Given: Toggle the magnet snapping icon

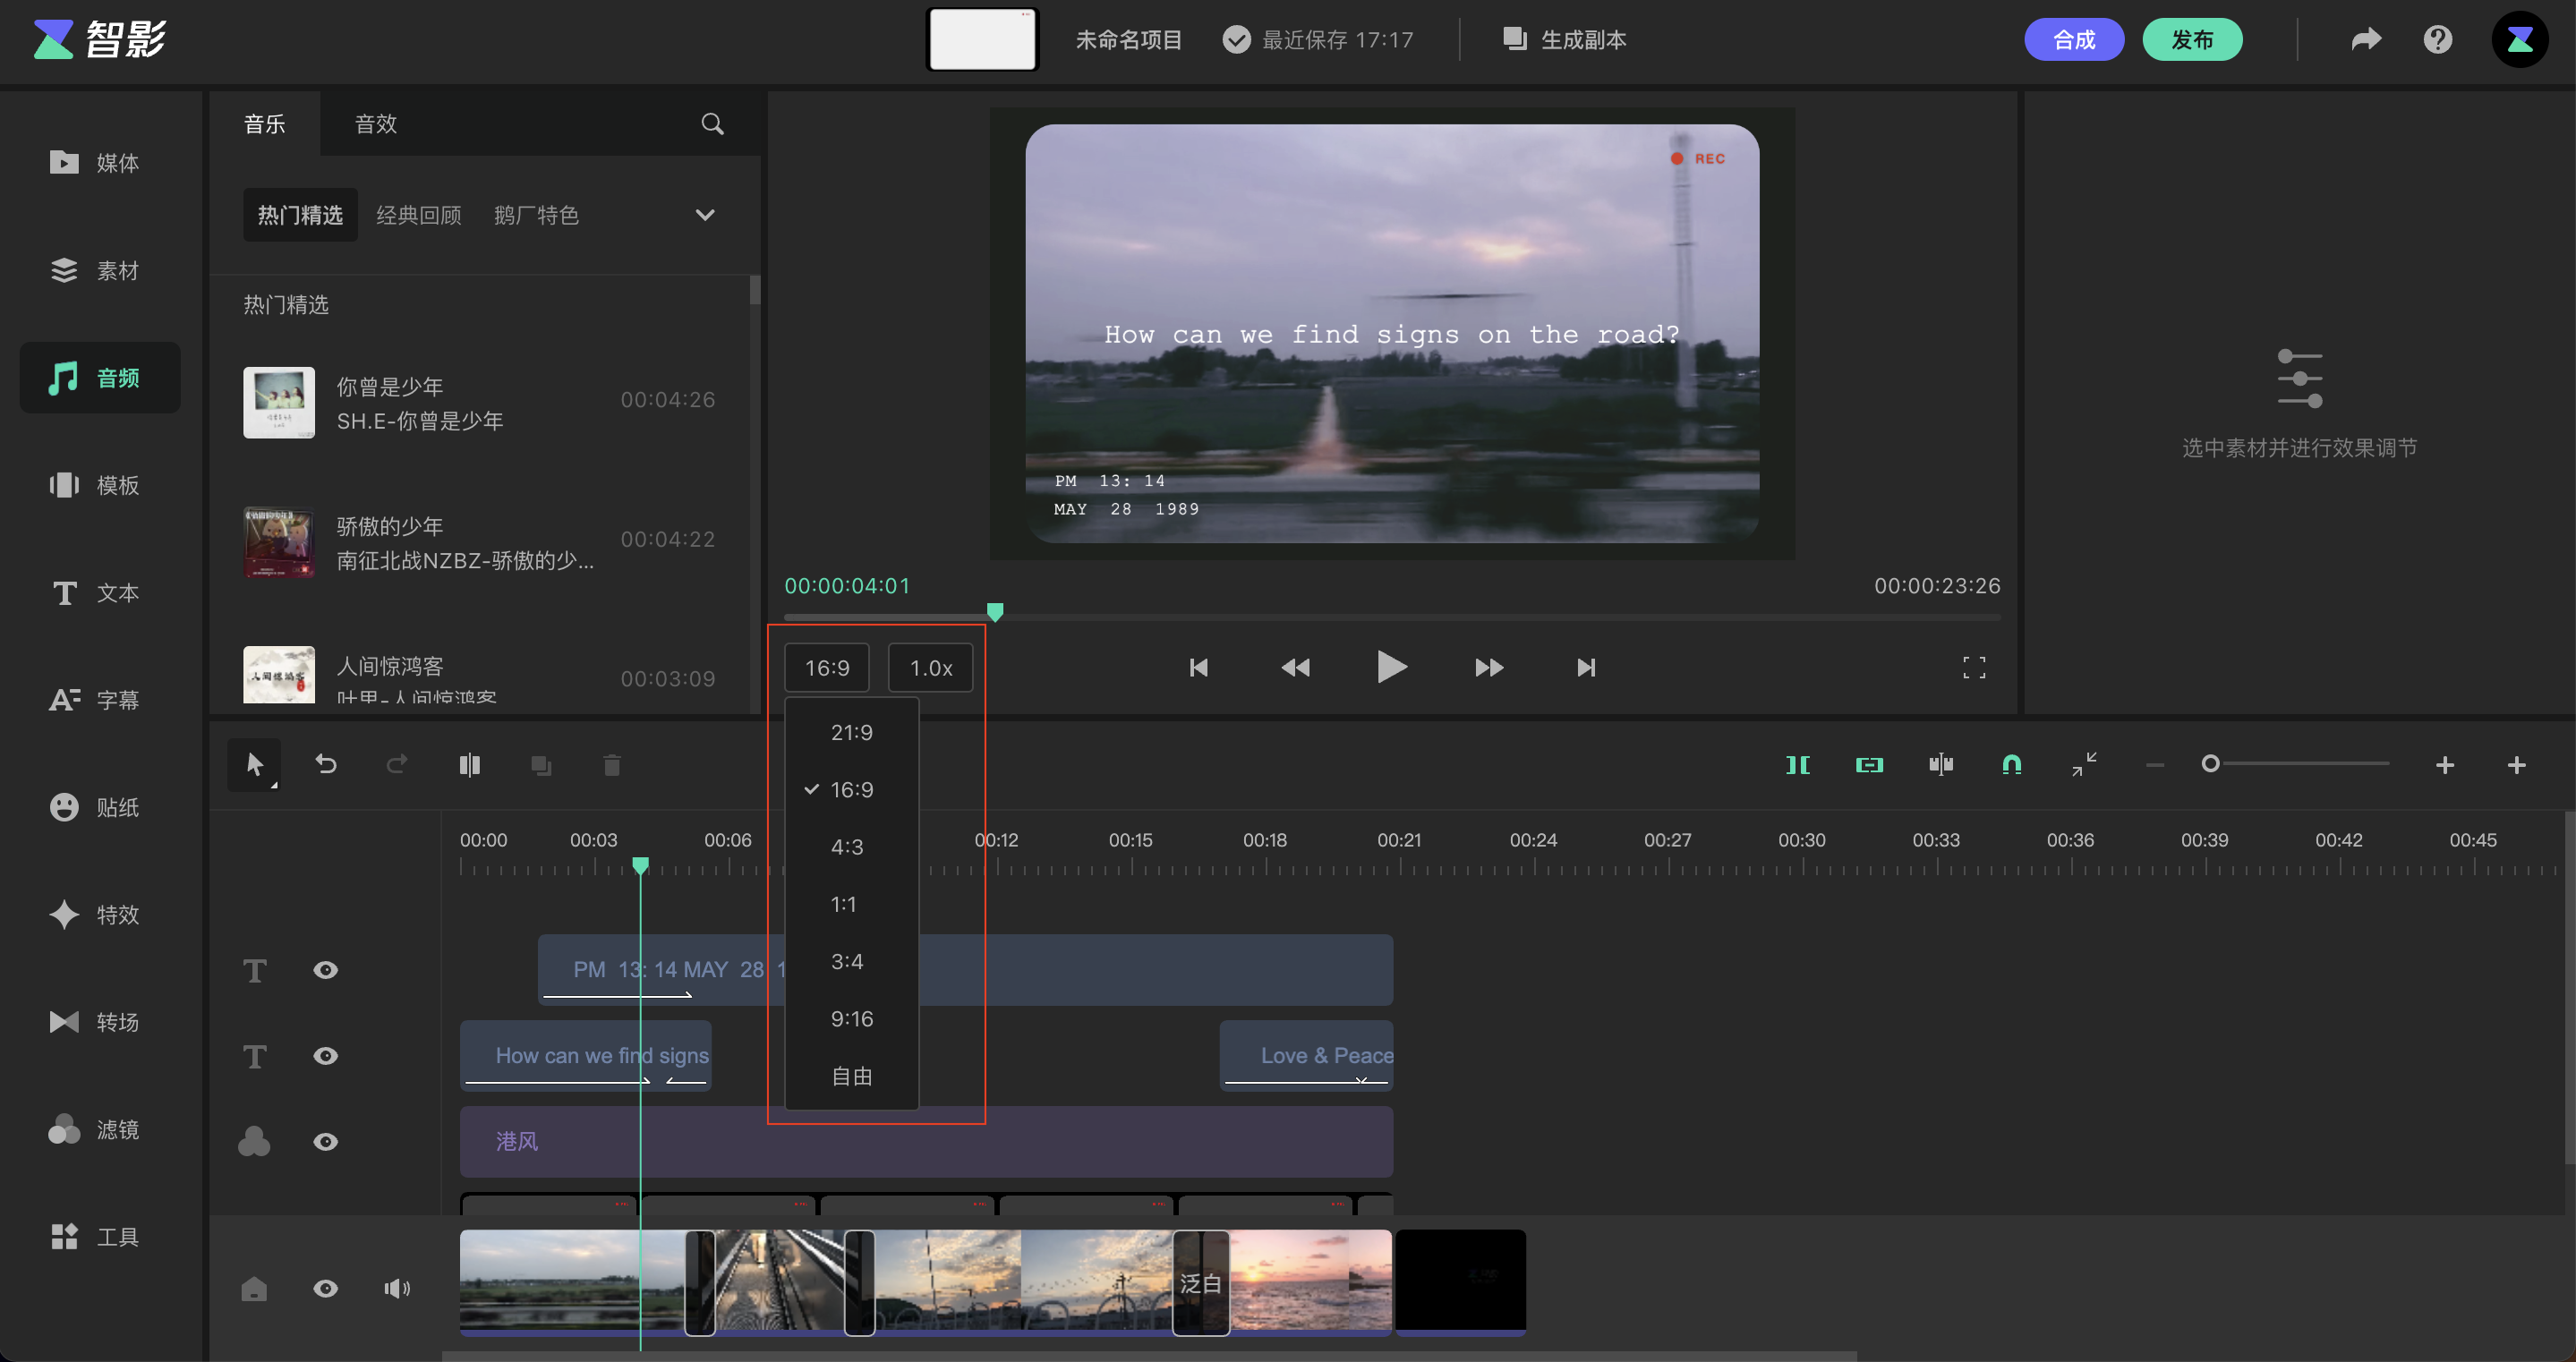Looking at the screenshot, I should point(2012,765).
